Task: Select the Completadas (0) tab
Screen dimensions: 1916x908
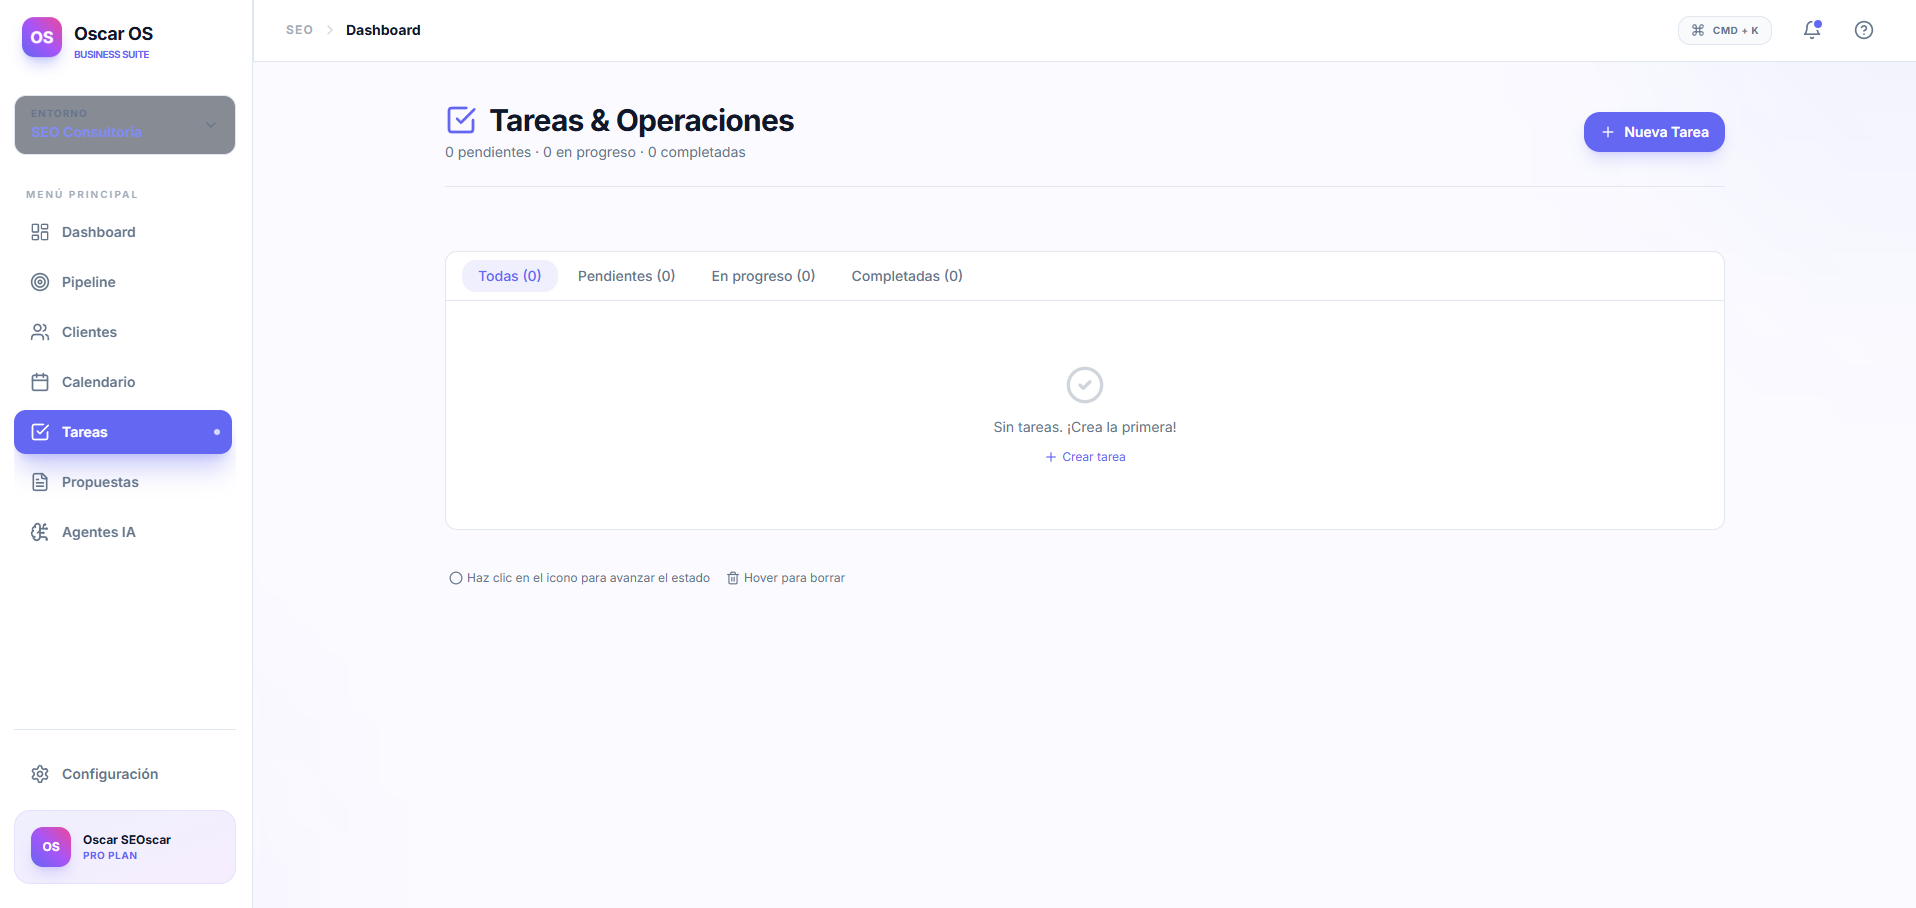Action: tap(906, 275)
